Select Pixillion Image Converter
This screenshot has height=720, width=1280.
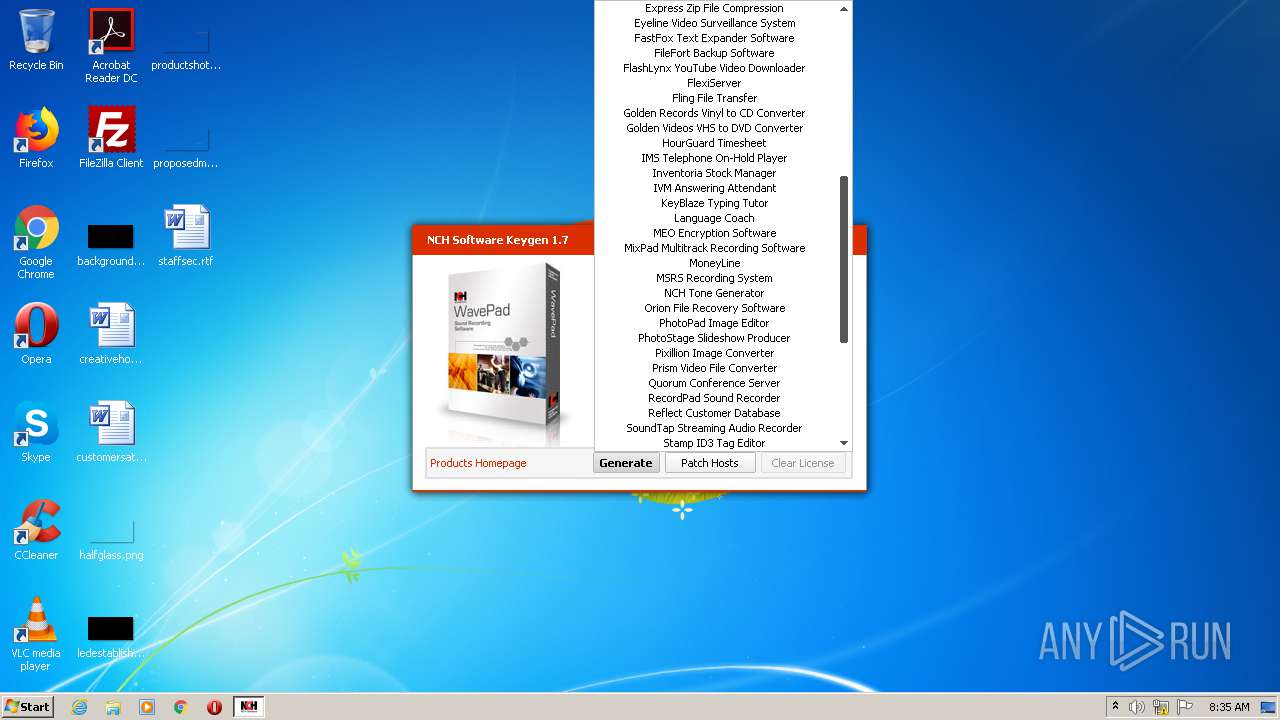click(x=714, y=353)
